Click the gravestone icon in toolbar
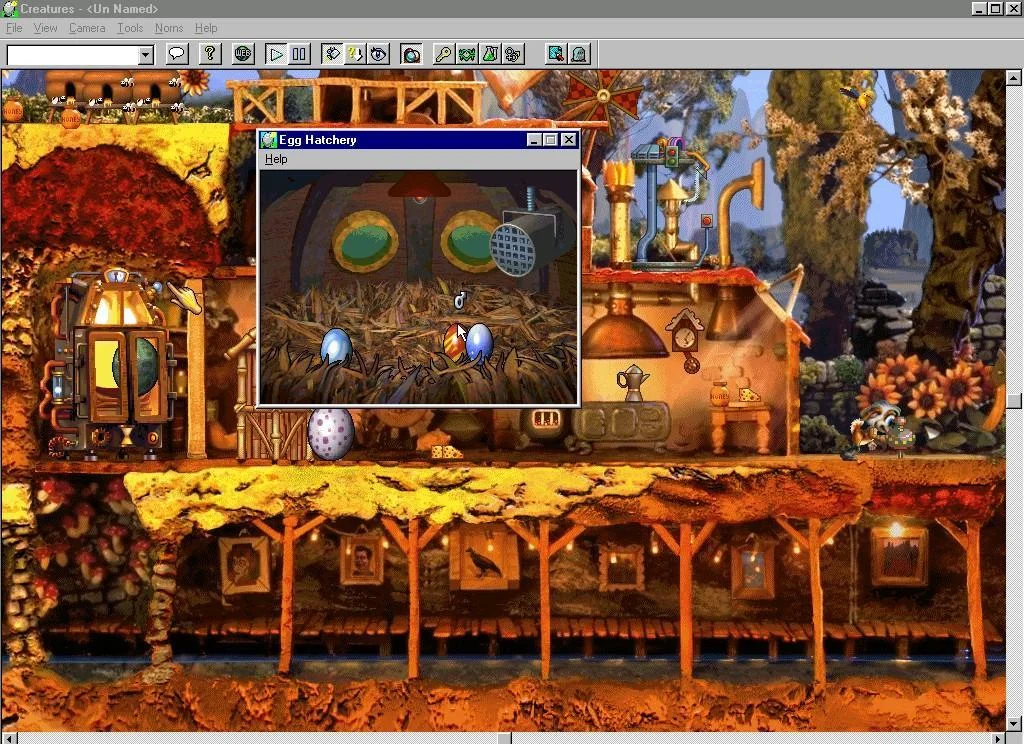Screen dimensions: 1024x744 579,54
